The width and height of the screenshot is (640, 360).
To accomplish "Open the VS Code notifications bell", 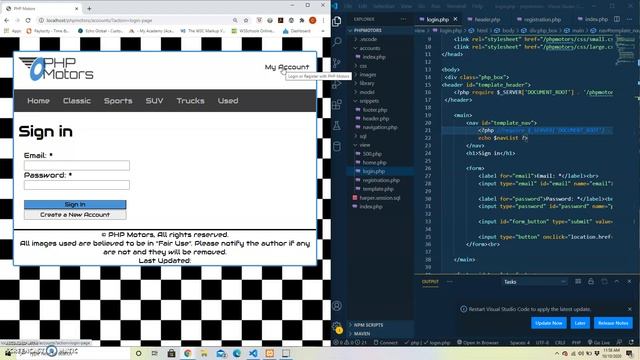I will click(x=632, y=342).
